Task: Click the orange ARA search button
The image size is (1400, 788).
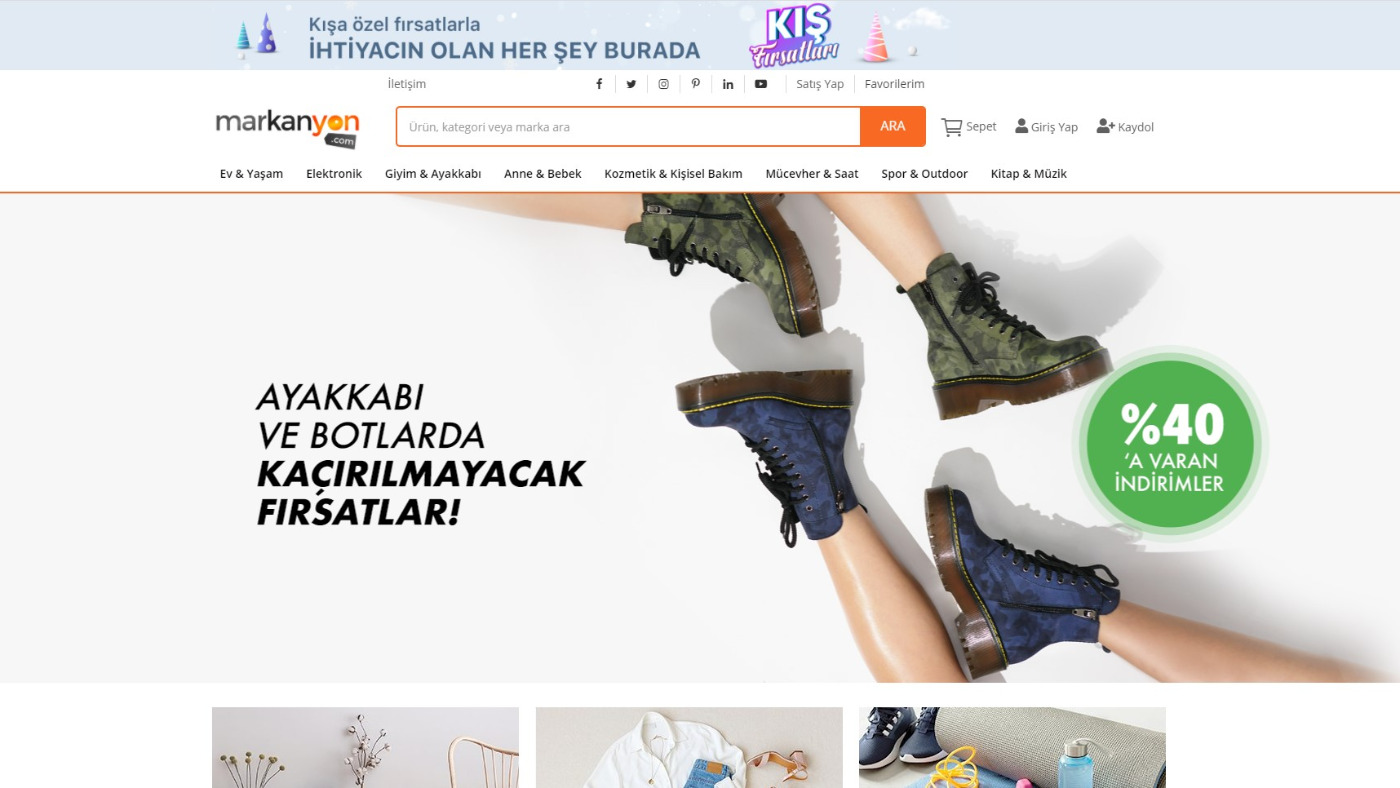Action: pyautogui.click(x=892, y=126)
